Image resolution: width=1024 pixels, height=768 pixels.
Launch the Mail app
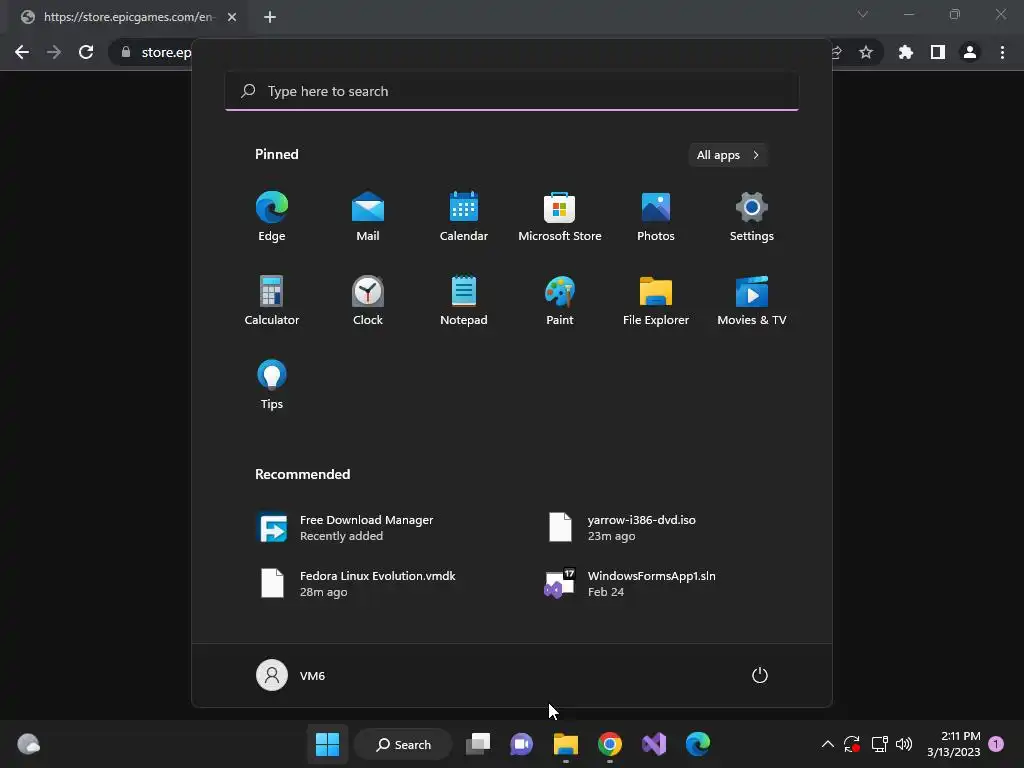[368, 217]
